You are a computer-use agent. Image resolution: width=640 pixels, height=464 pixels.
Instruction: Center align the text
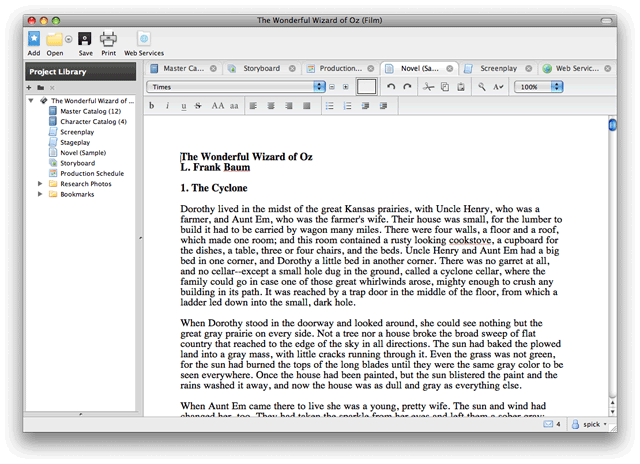(x=271, y=106)
